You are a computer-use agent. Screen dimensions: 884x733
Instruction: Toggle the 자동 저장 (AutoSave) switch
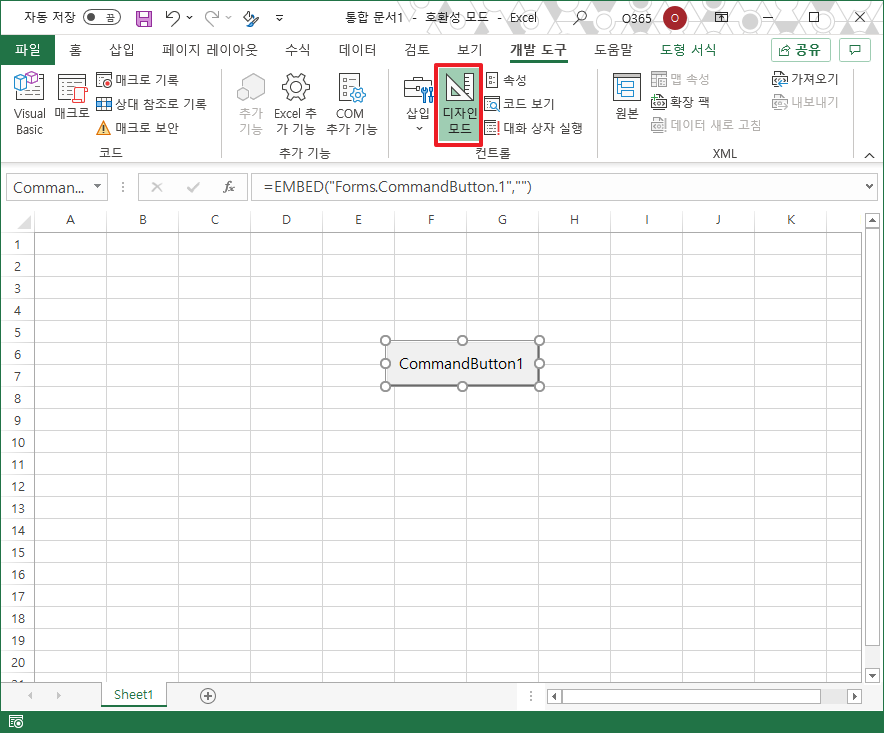[101, 17]
